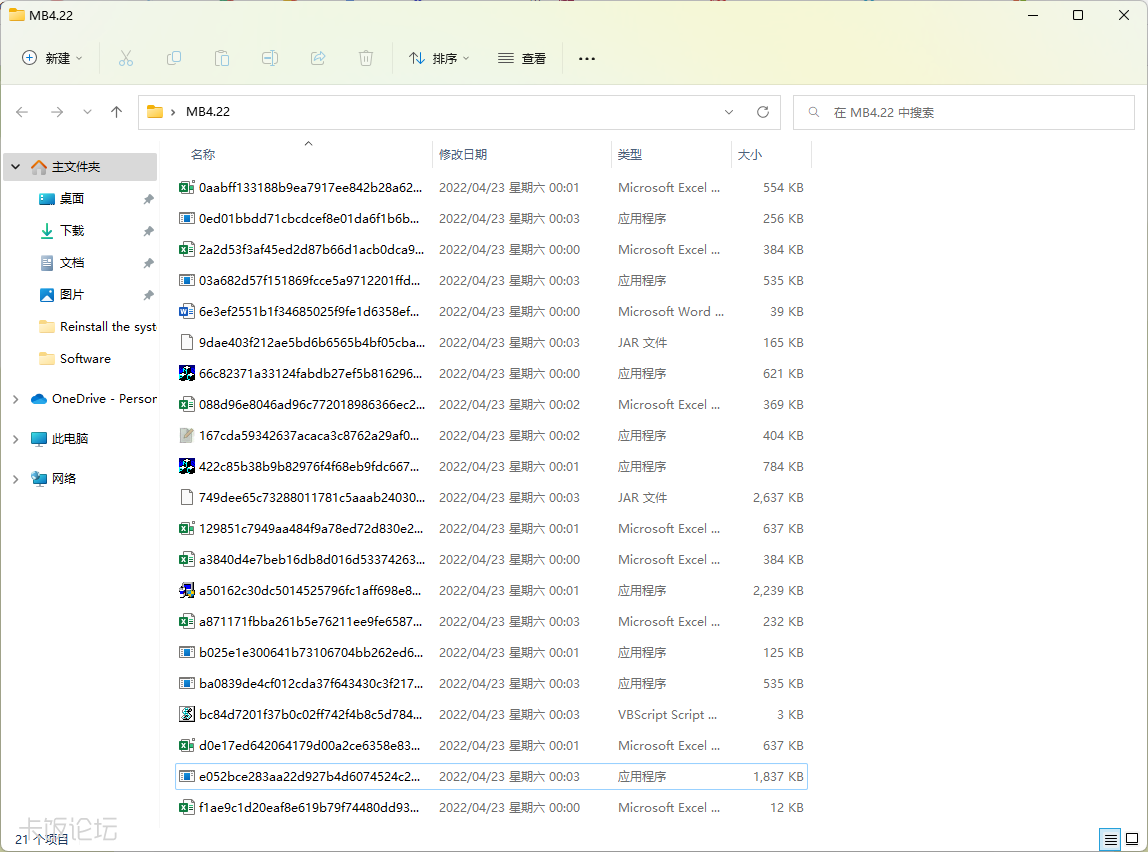Open the three-dot more options menu
Screen dimensions: 1148x852
tap(587, 58)
